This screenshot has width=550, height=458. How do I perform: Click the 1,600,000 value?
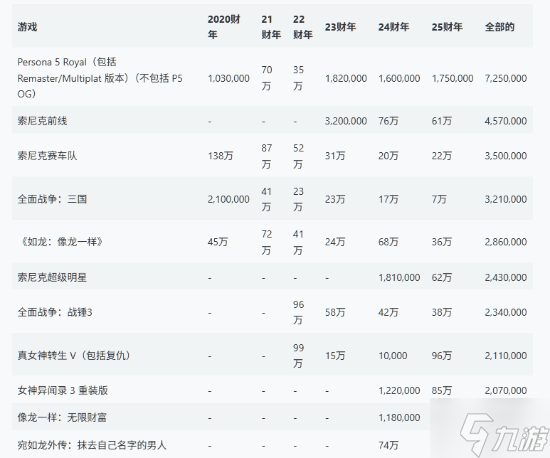click(x=399, y=78)
